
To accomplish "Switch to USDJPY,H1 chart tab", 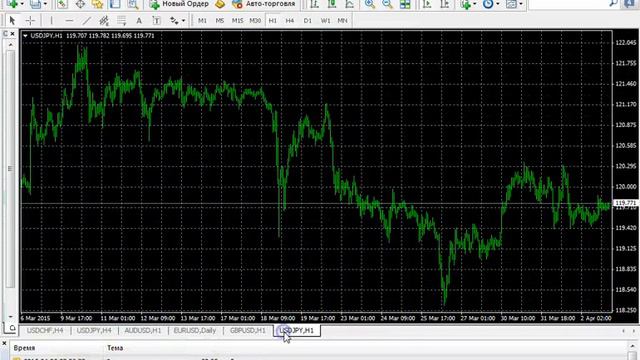I will (x=297, y=330).
